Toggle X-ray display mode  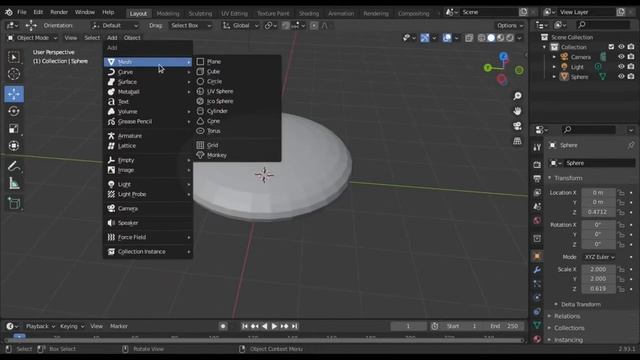click(469, 38)
